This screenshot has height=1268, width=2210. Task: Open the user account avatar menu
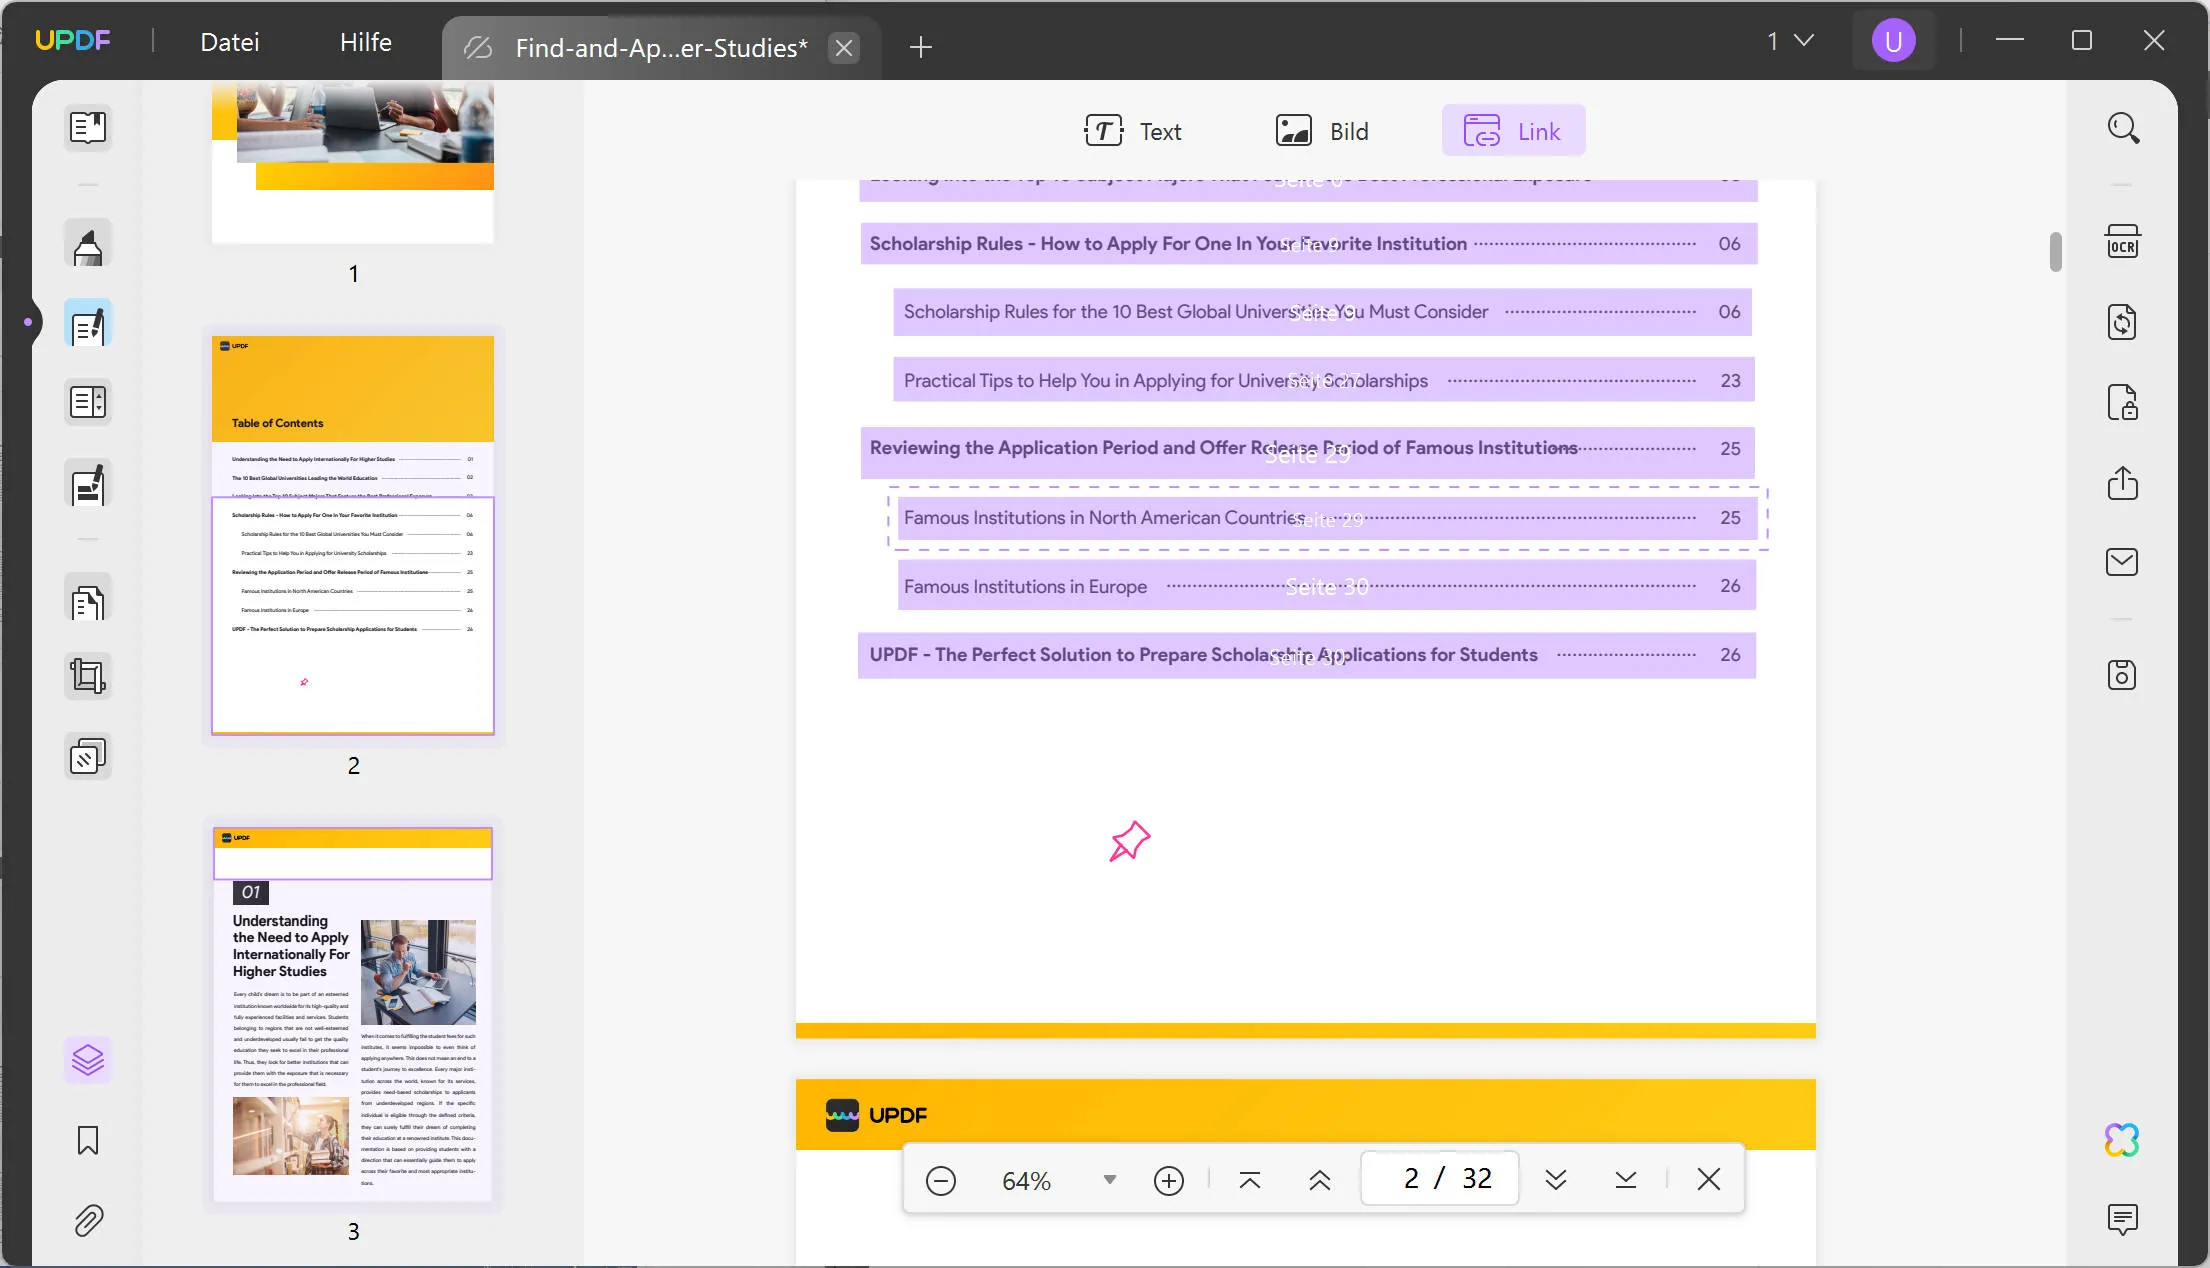pos(1893,41)
